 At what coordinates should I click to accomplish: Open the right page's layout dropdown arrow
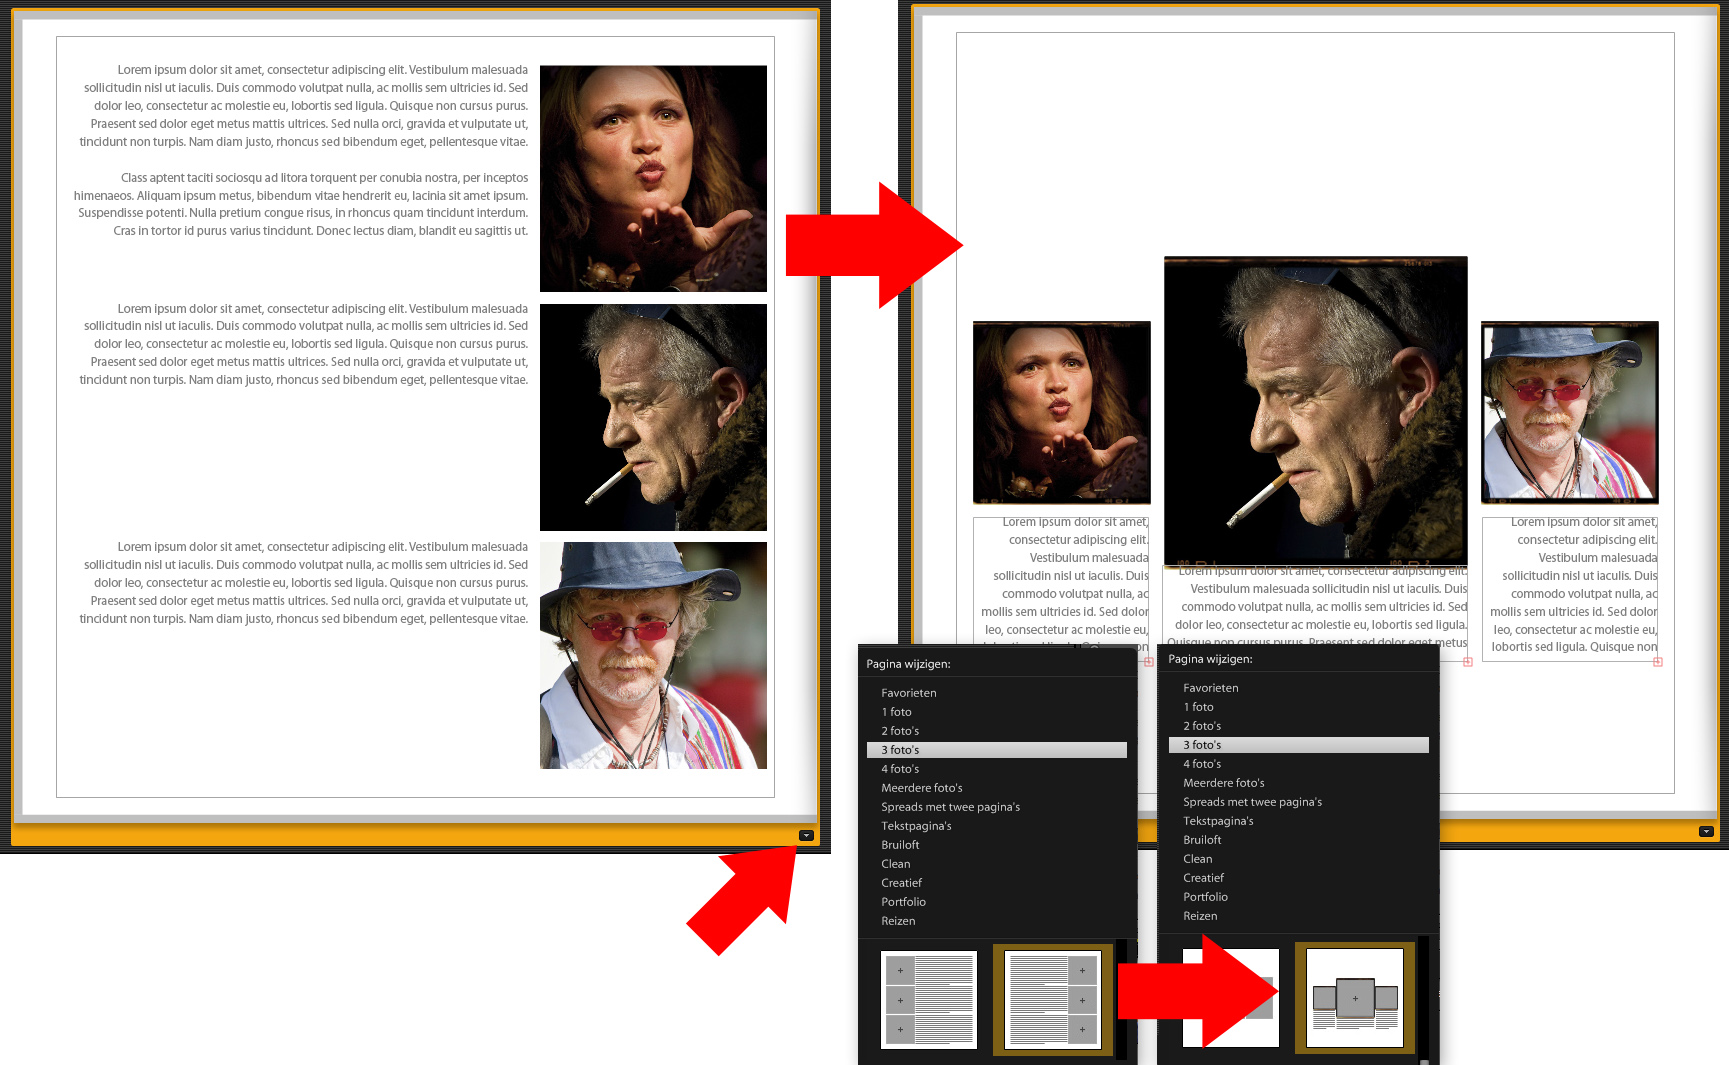[1706, 831]
